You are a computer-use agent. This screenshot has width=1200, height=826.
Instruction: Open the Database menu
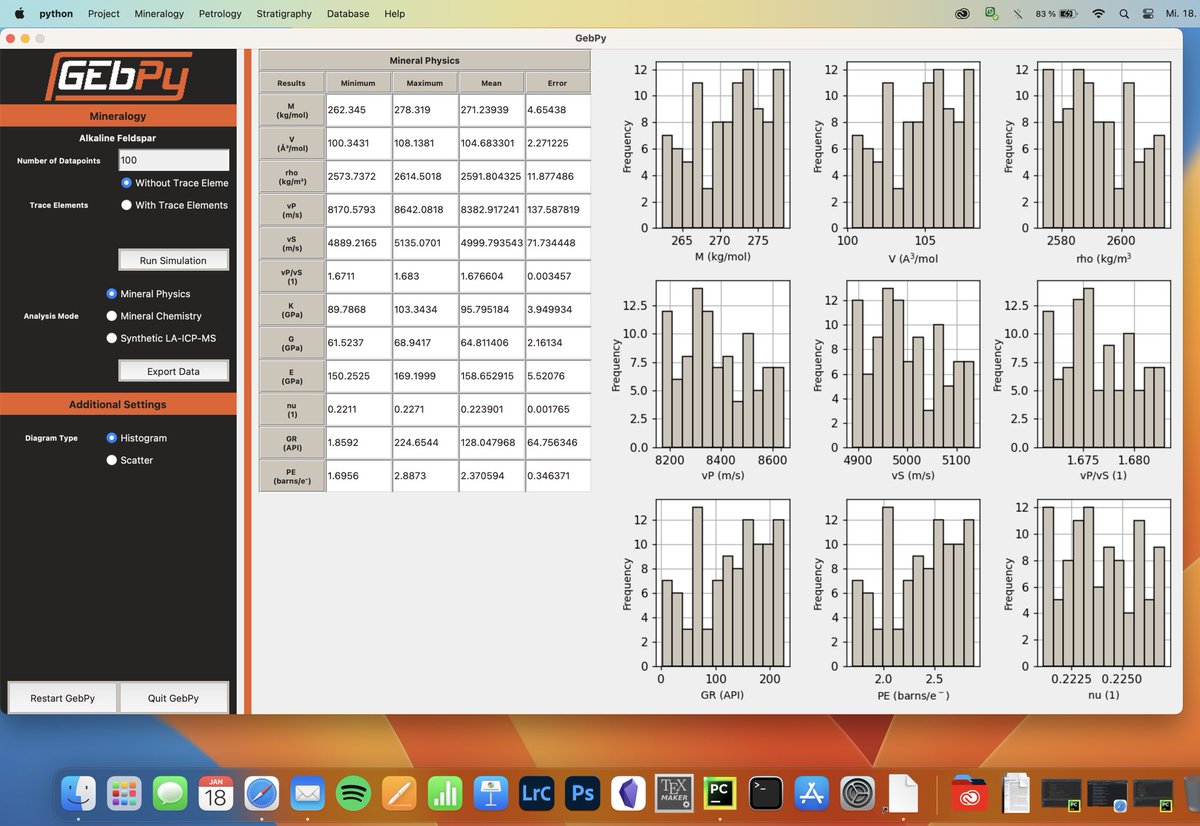(348, 14)
